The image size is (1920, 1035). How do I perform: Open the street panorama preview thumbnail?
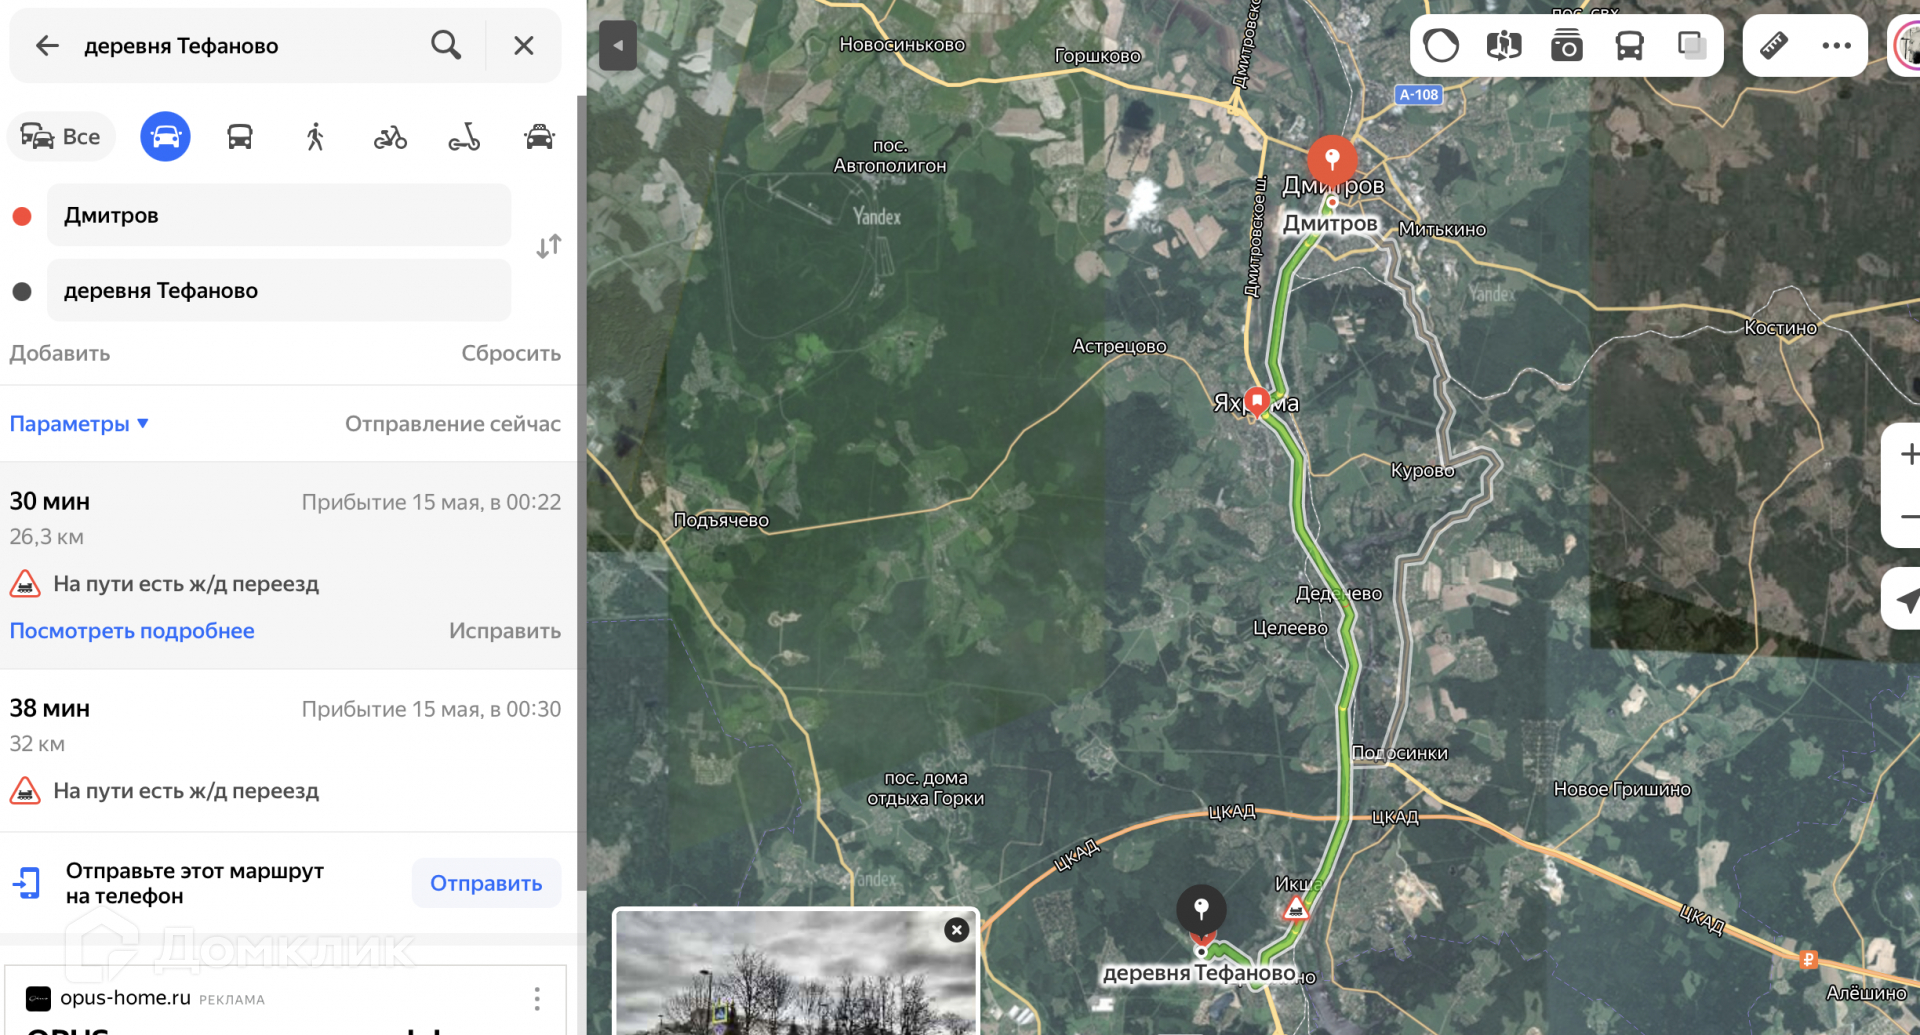[x=795, y=975]
